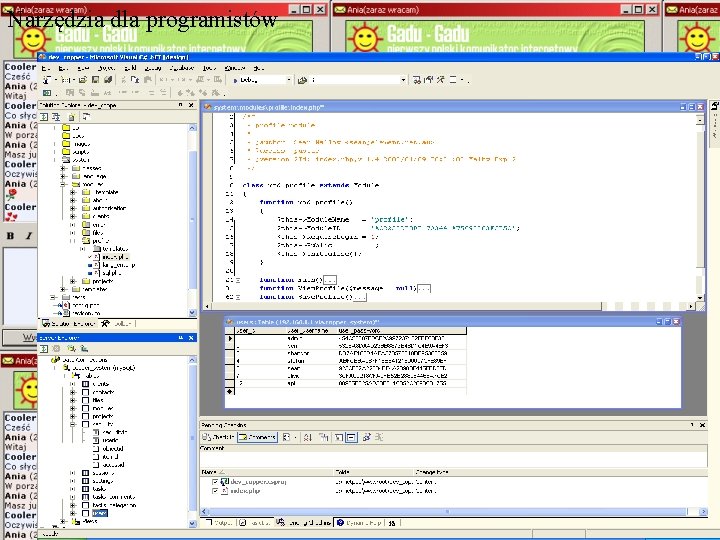Switch to Solution Explorer tab

click(x=69, y=324)
